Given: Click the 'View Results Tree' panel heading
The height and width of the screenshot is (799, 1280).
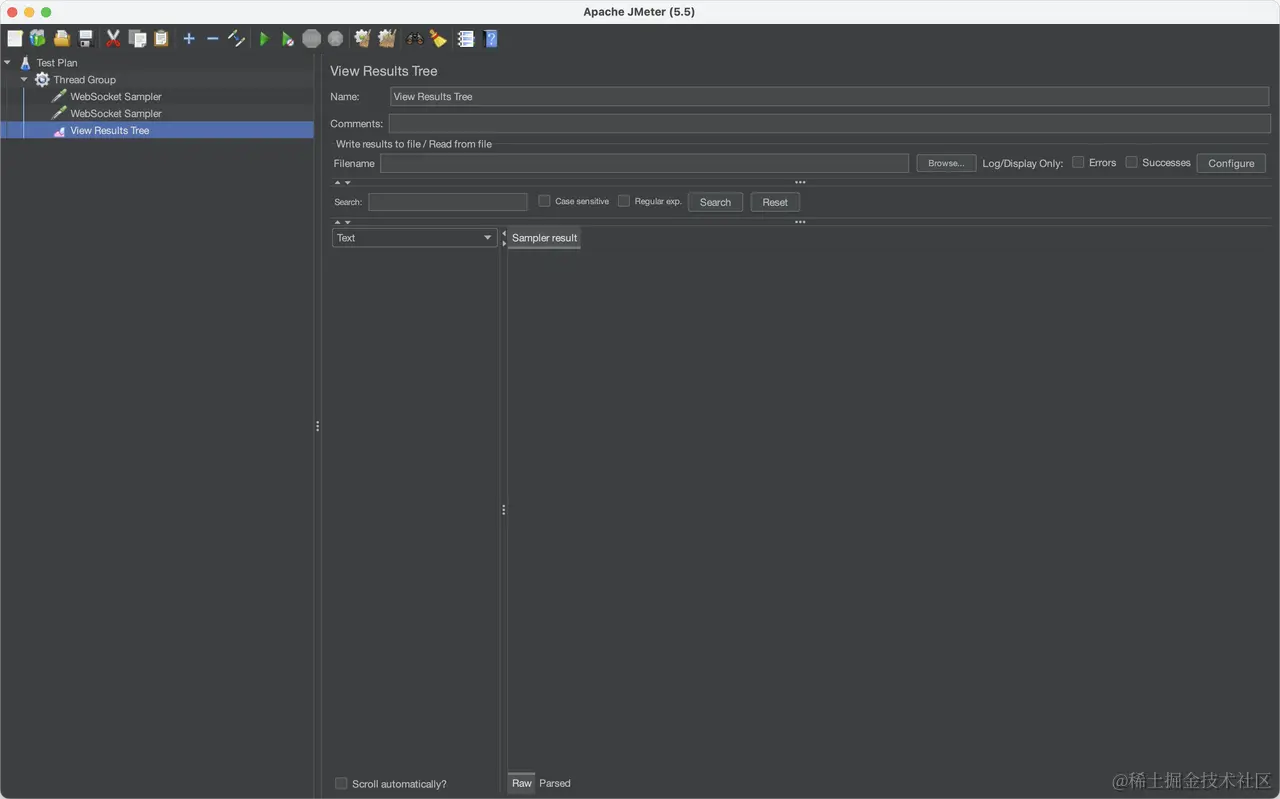Looking at the screenshot, I should (x=384, y=71).
